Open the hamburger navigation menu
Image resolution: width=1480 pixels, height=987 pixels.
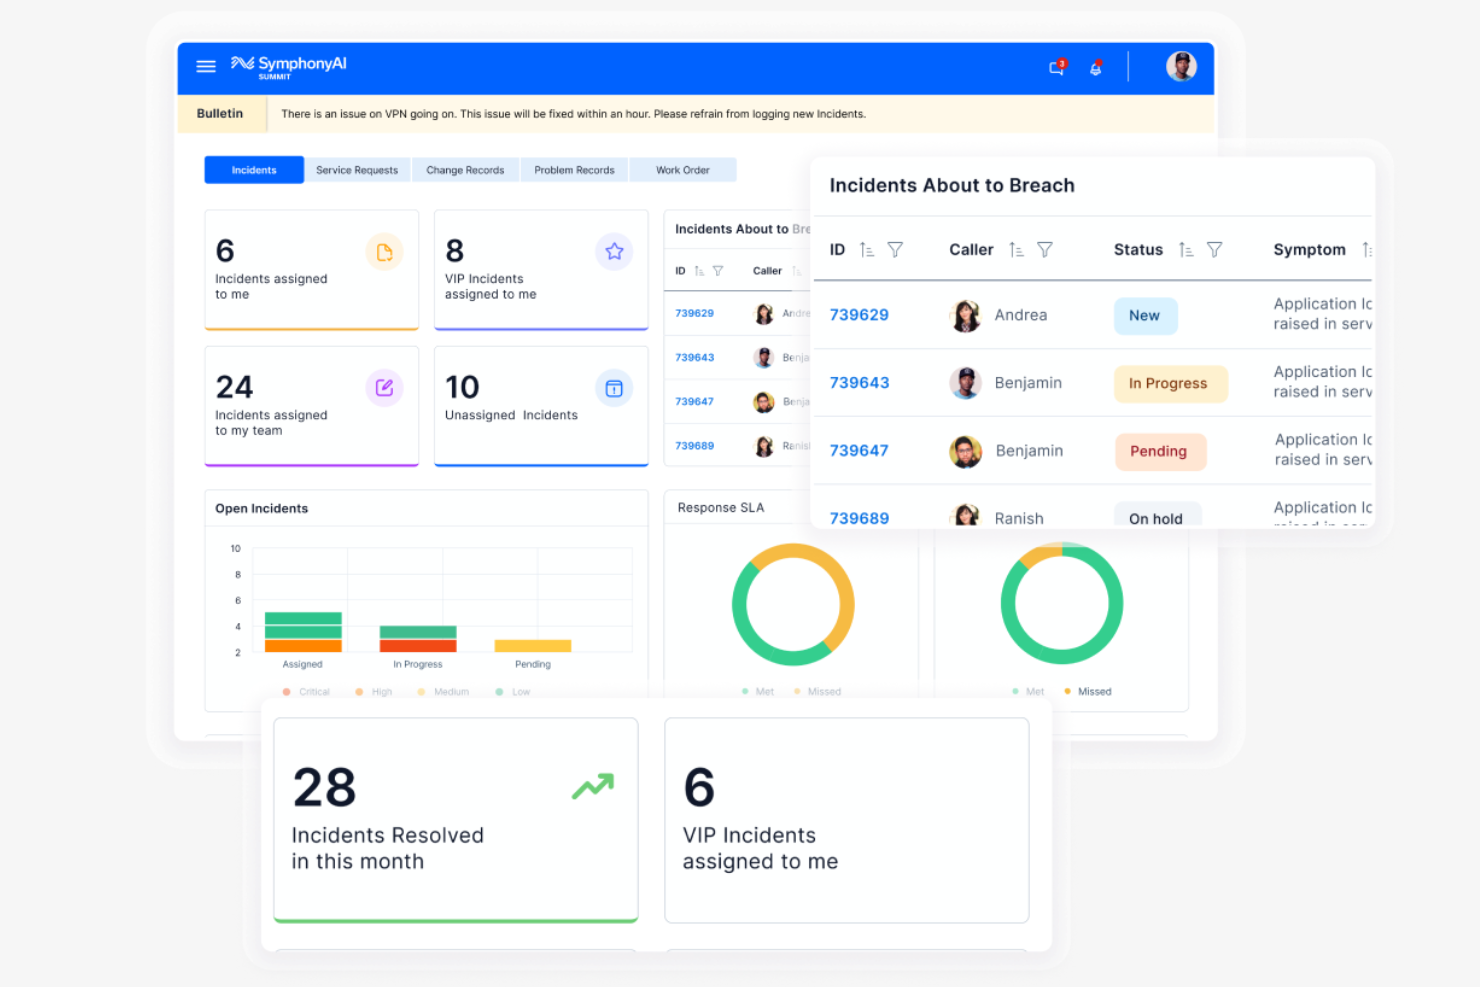(206, 66)
